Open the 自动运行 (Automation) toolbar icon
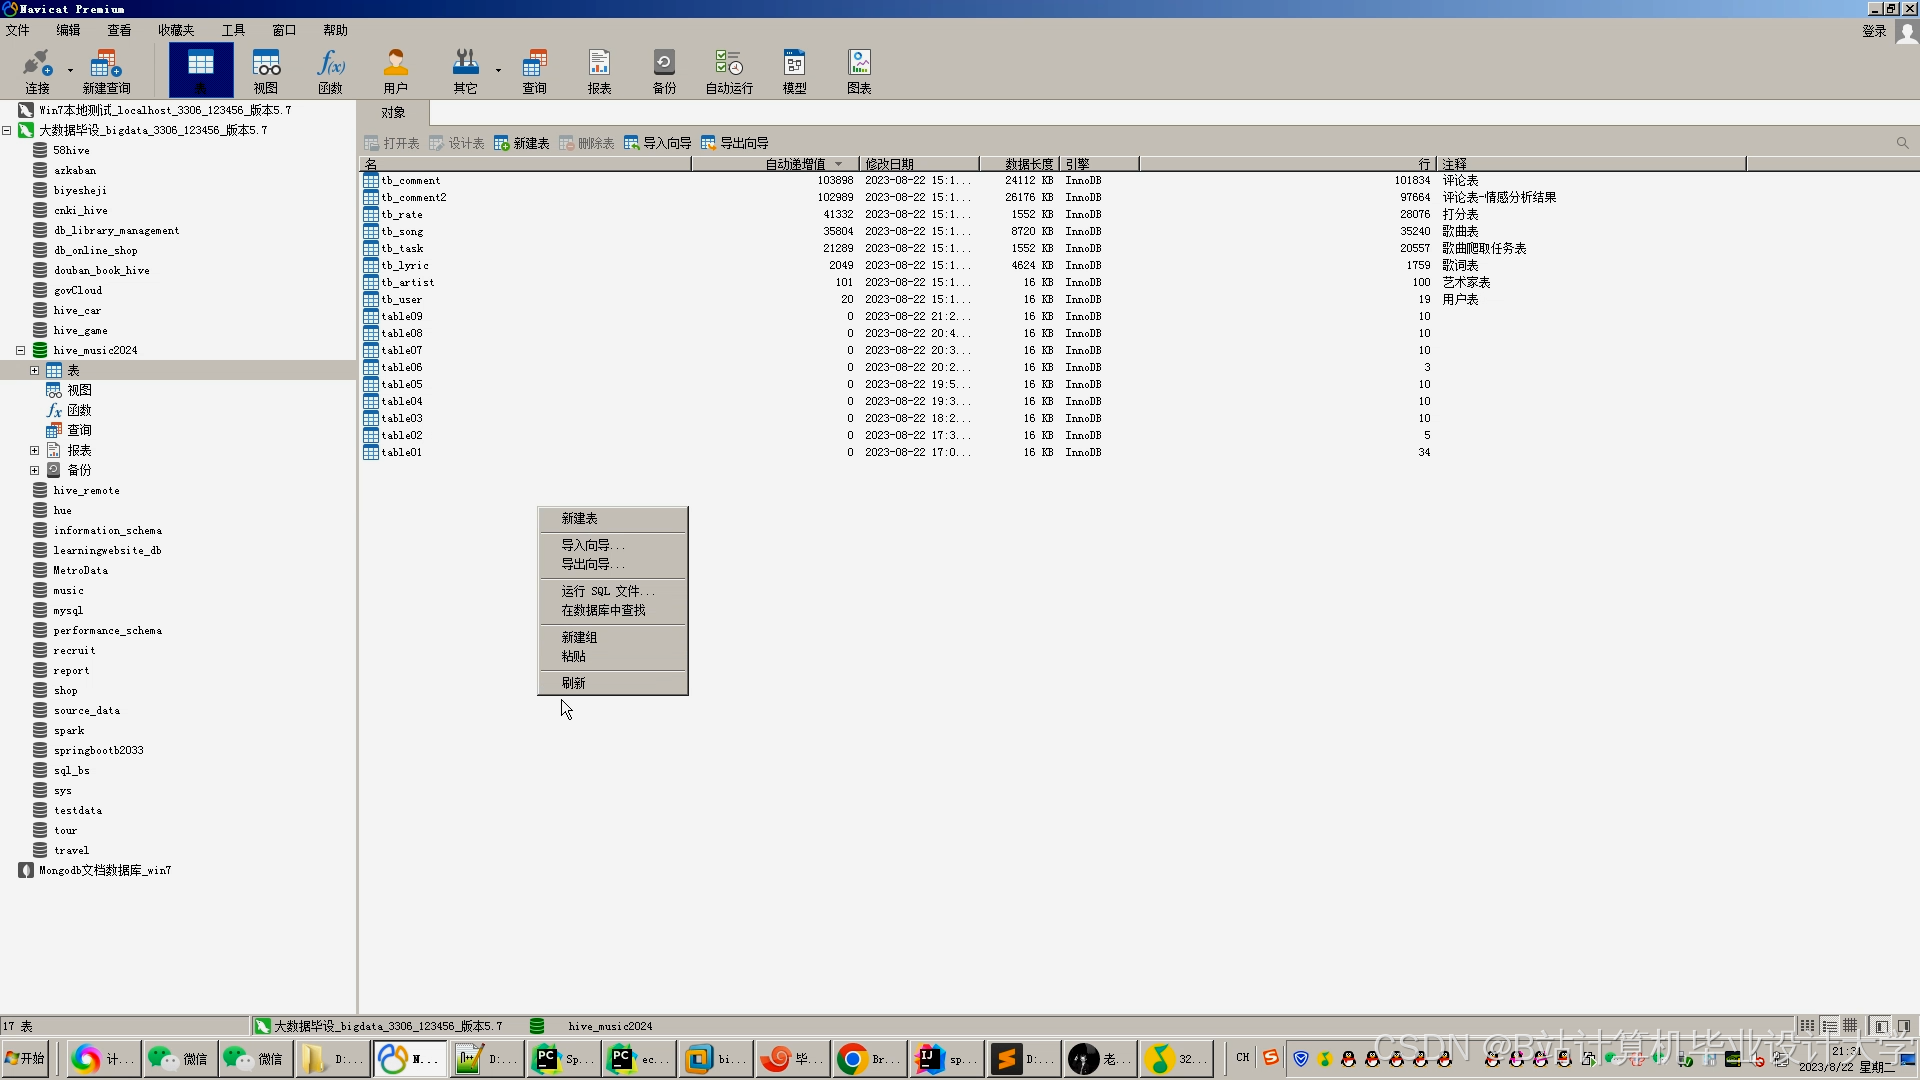Image resolution: width=1920 pixels, height=1080 pixels. [729, 71]
